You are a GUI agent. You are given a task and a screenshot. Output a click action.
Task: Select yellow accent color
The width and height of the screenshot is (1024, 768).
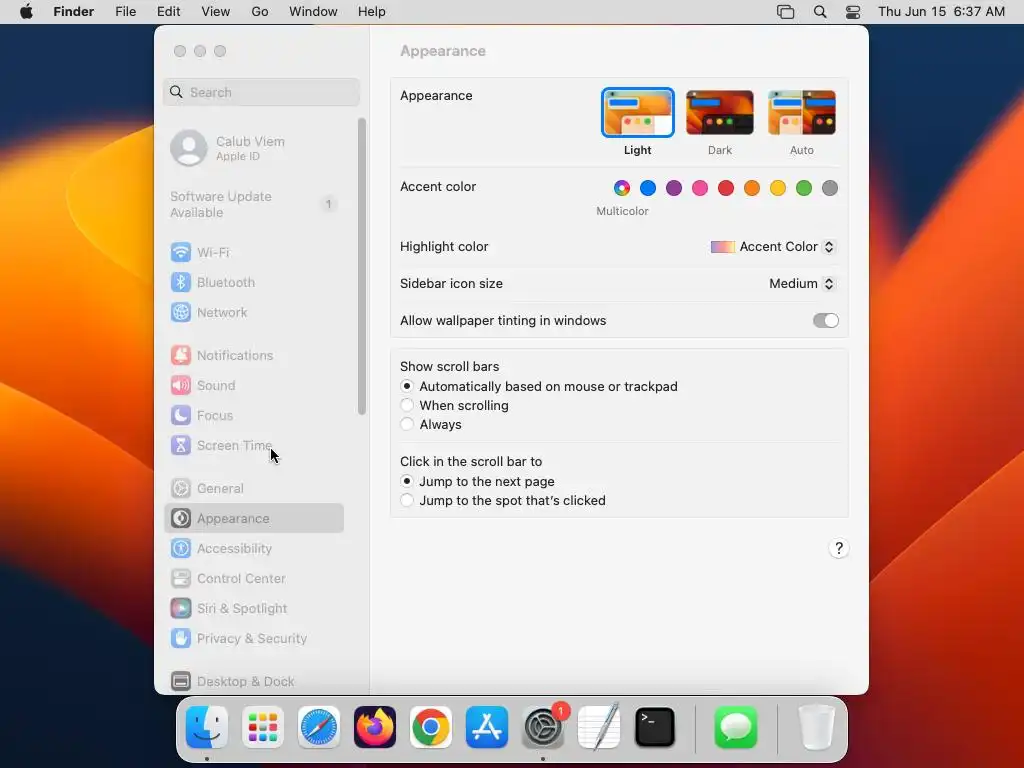[778, 188]
